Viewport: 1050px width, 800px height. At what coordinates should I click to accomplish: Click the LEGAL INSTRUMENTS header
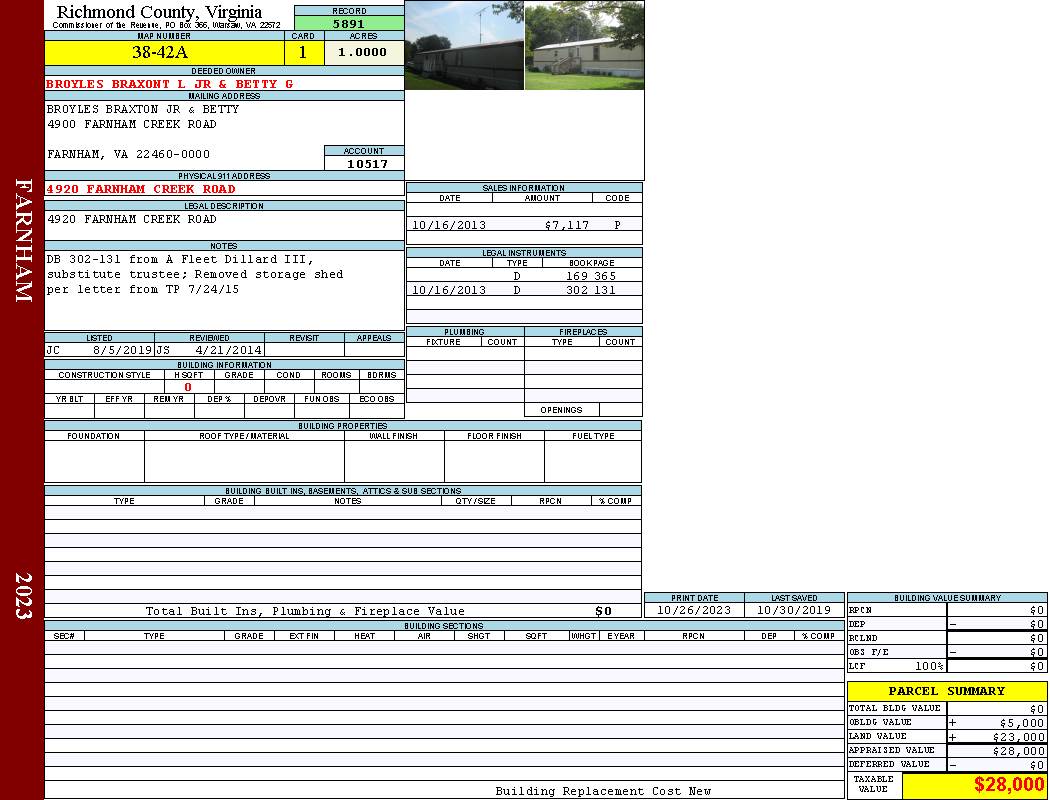[524, 252]
